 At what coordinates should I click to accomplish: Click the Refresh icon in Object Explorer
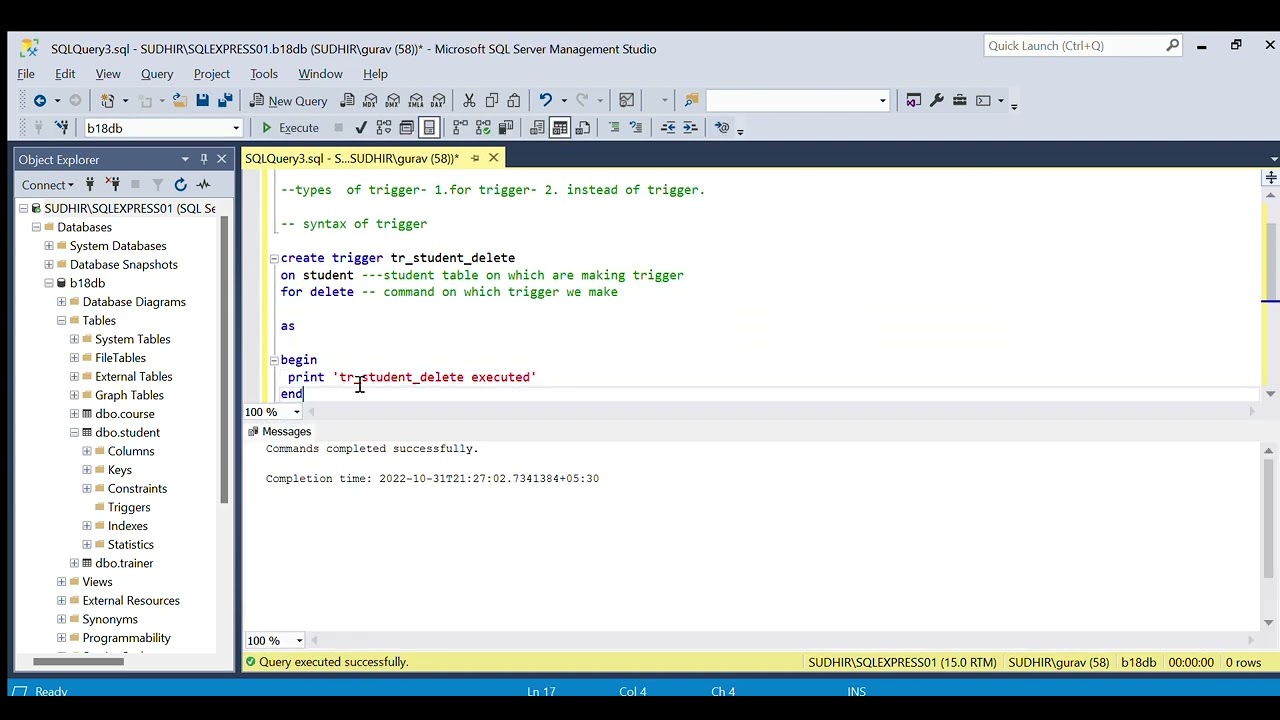[x=180, y=185]
